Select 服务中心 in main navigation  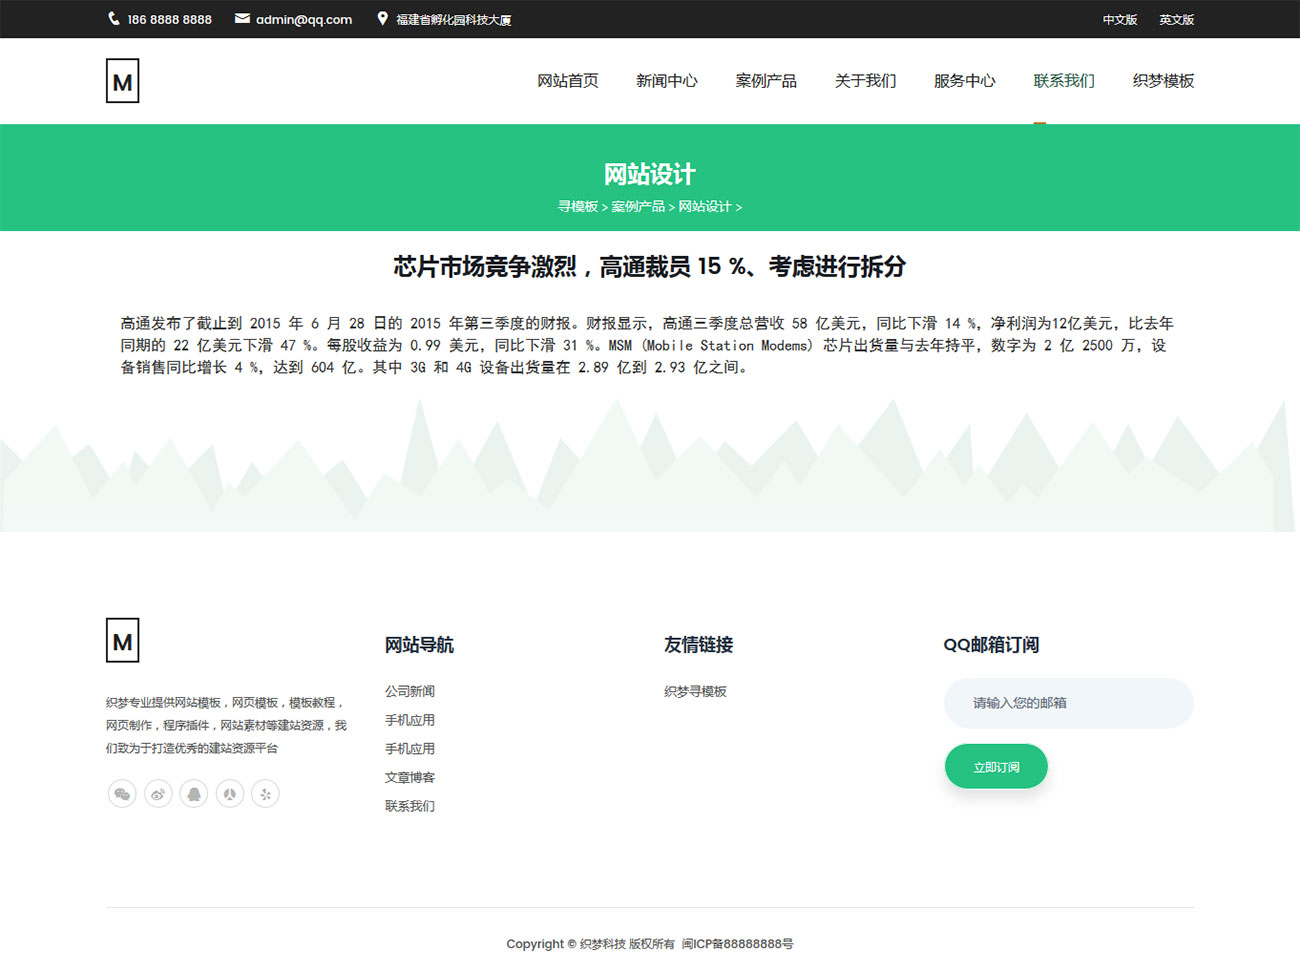[964, 81]
